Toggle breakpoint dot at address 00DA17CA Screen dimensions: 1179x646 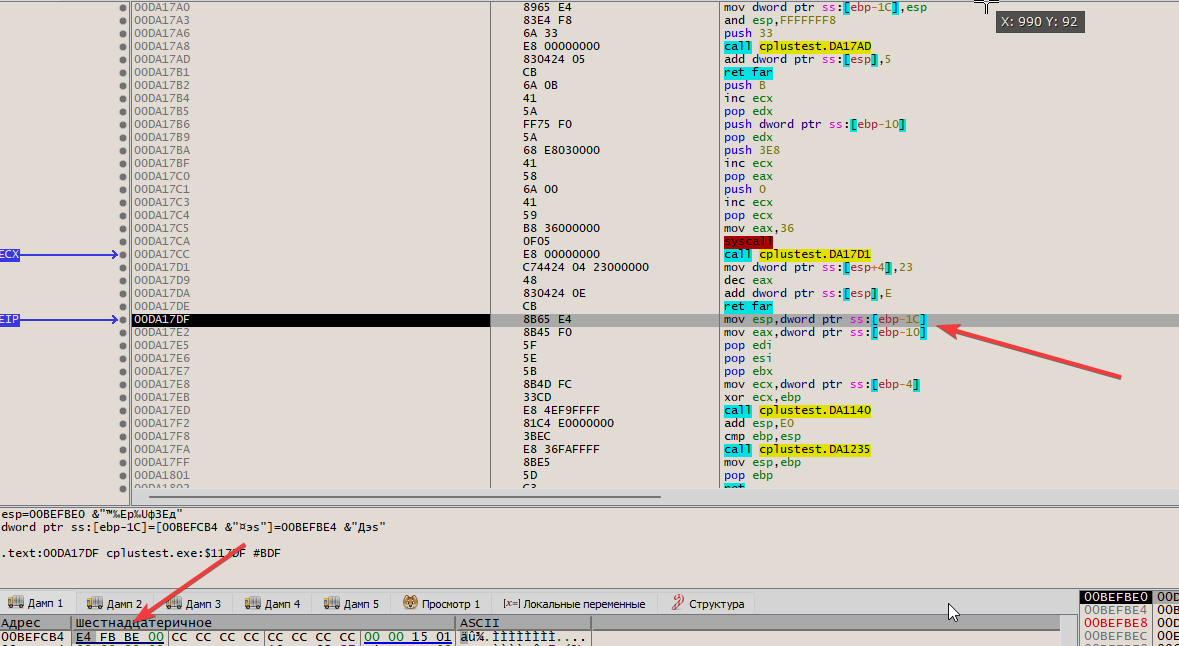123,242
